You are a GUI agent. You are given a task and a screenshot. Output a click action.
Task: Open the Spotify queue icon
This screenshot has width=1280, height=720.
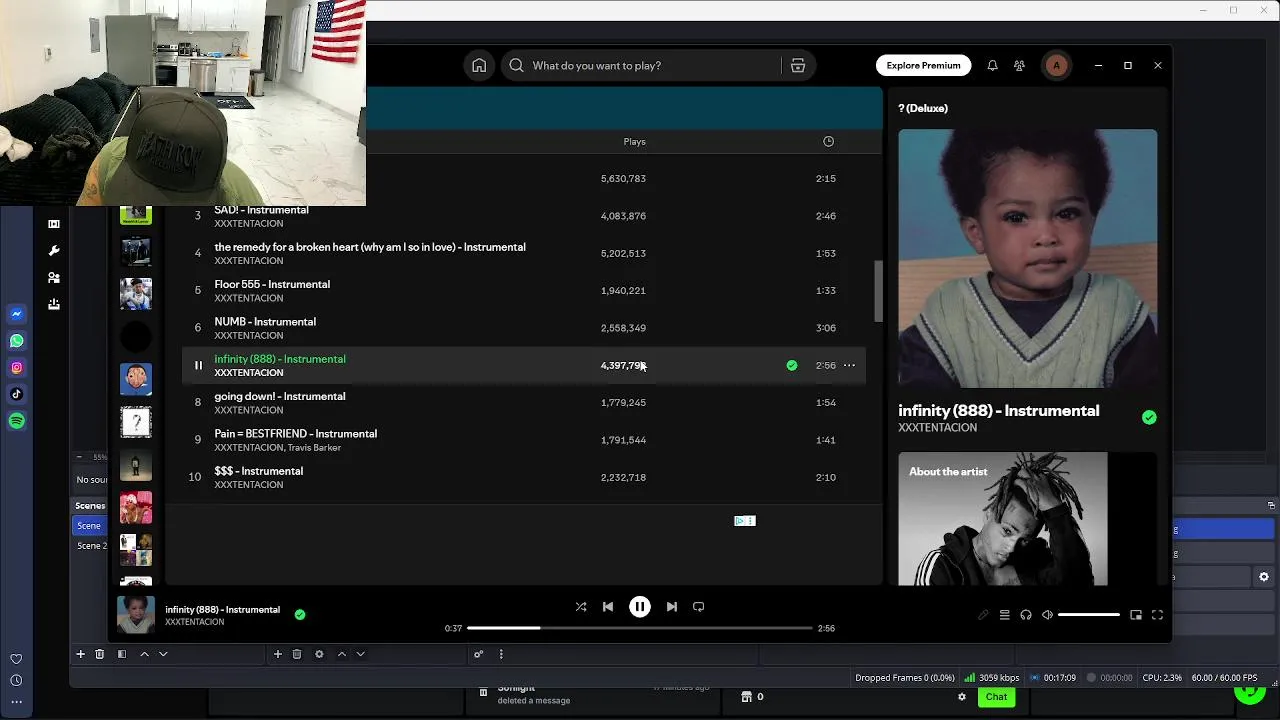(x=1004, y=615)
